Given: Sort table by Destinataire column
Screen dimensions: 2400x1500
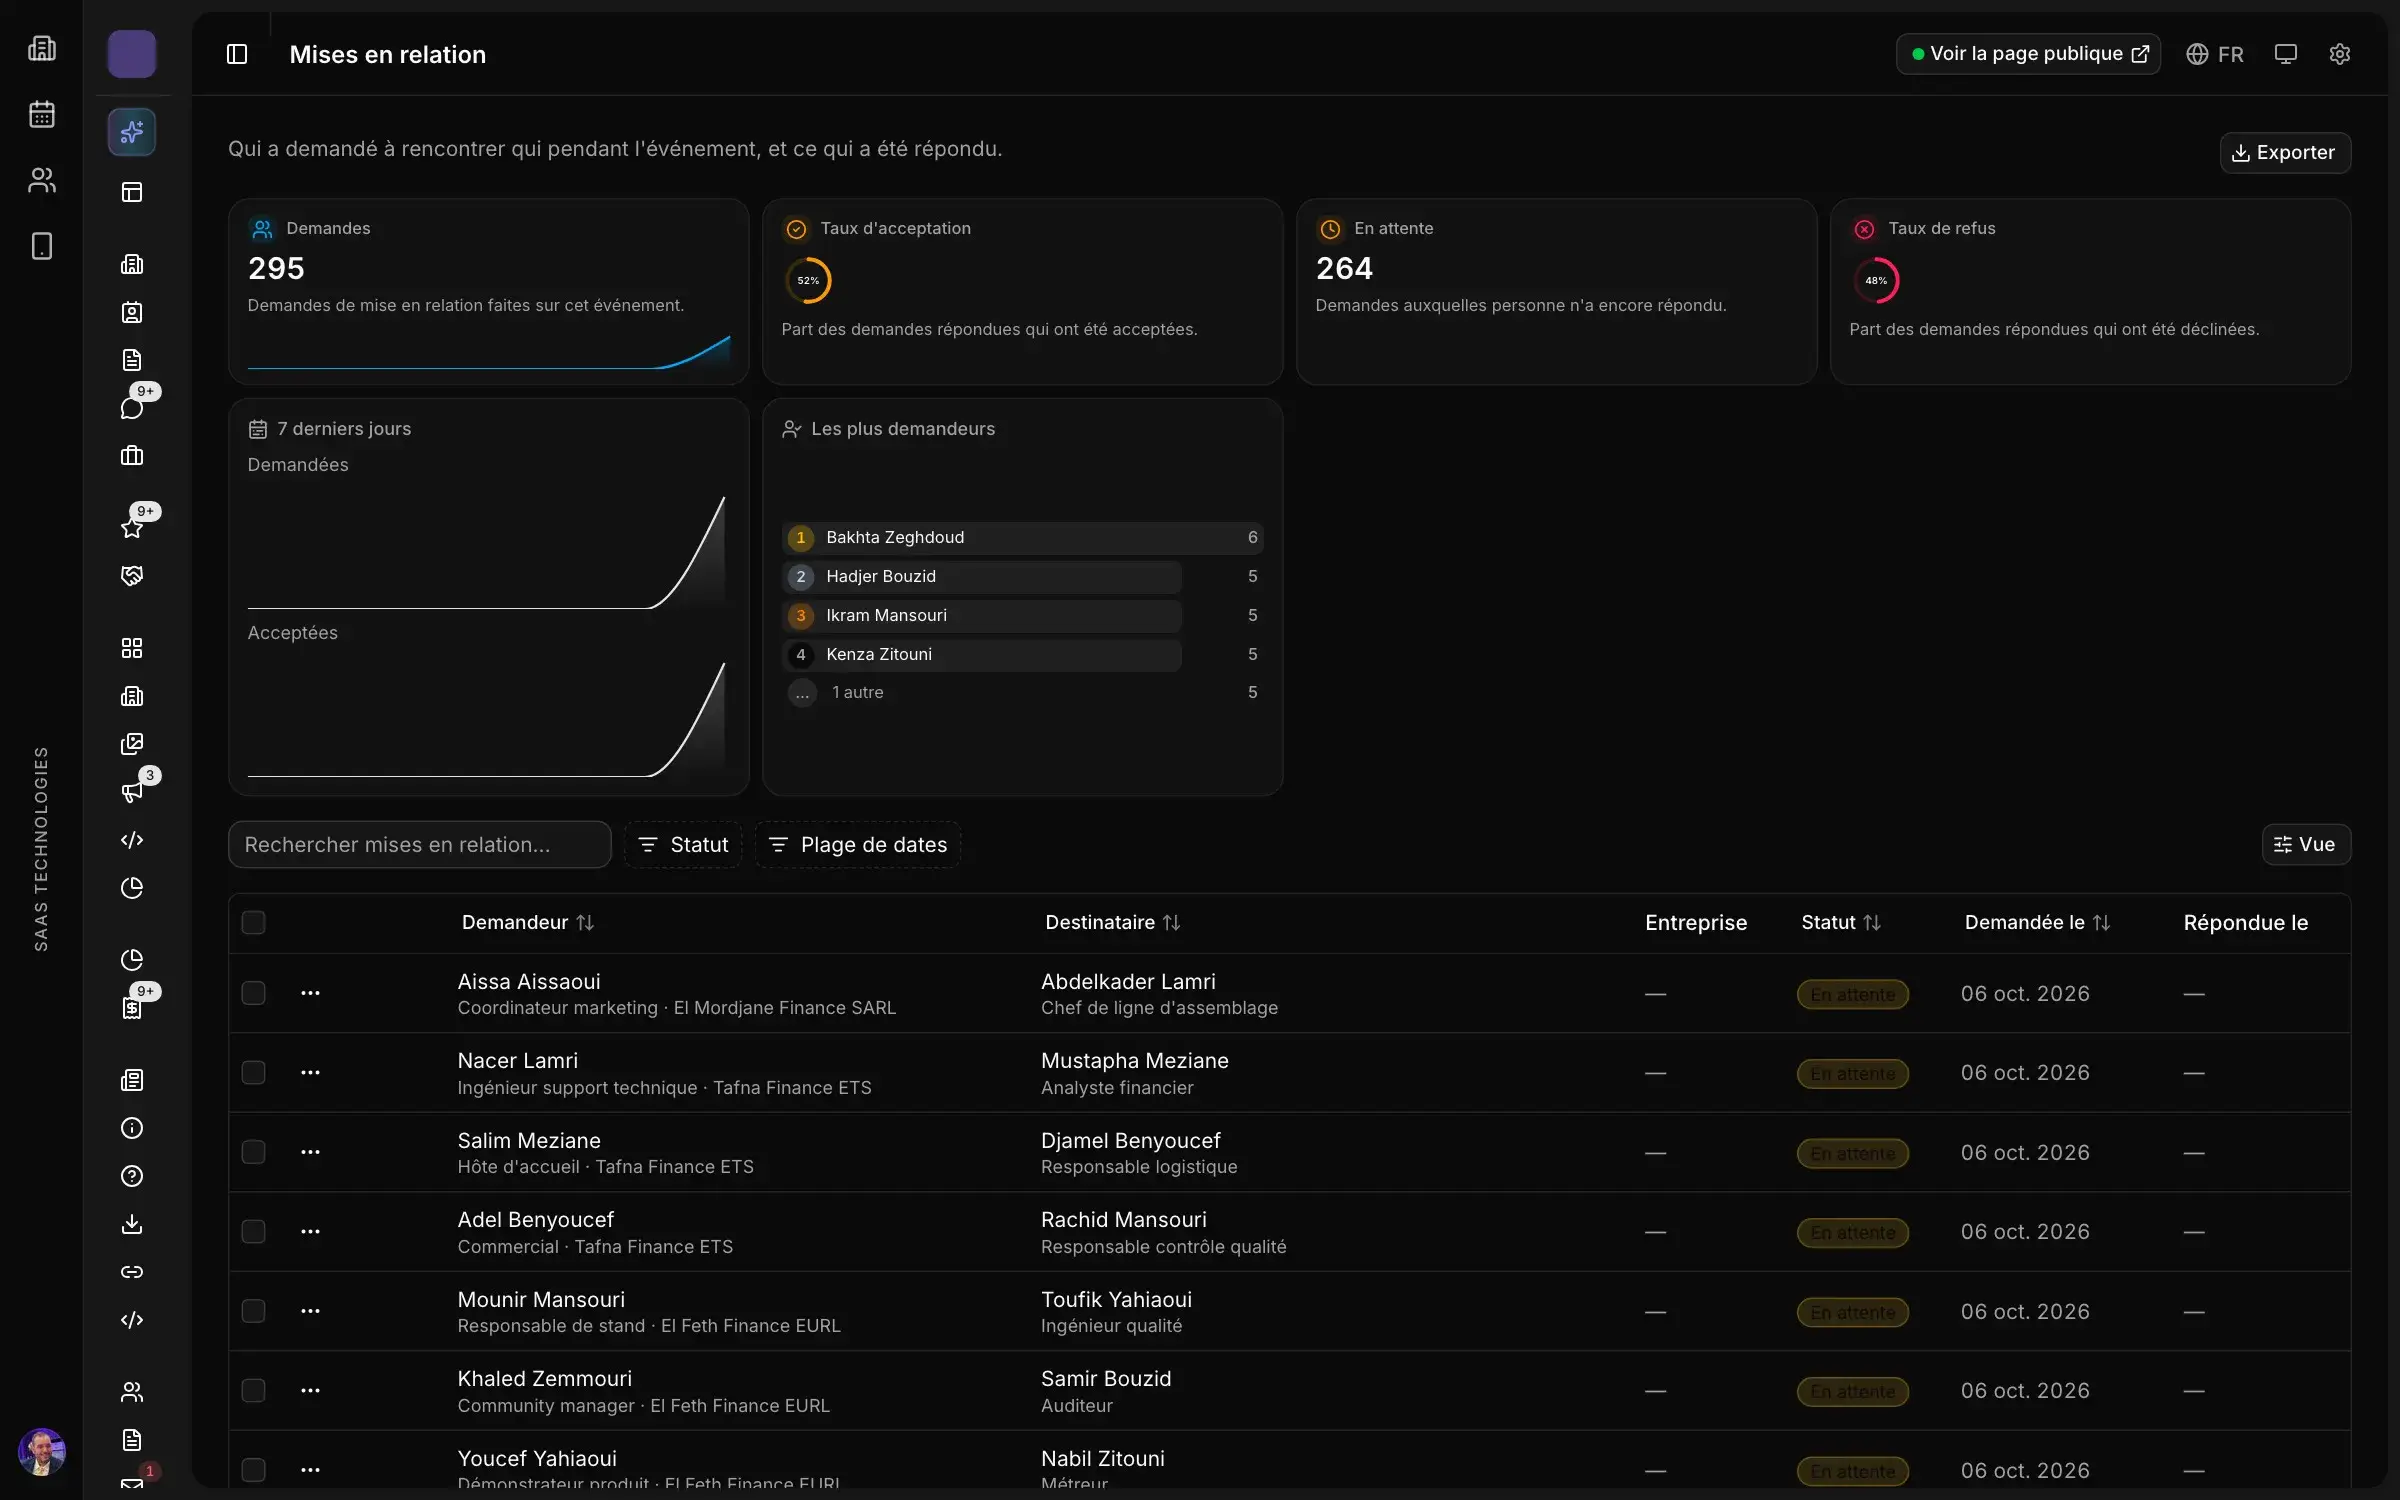Looking at the screenshot, I should (1113, 922).
